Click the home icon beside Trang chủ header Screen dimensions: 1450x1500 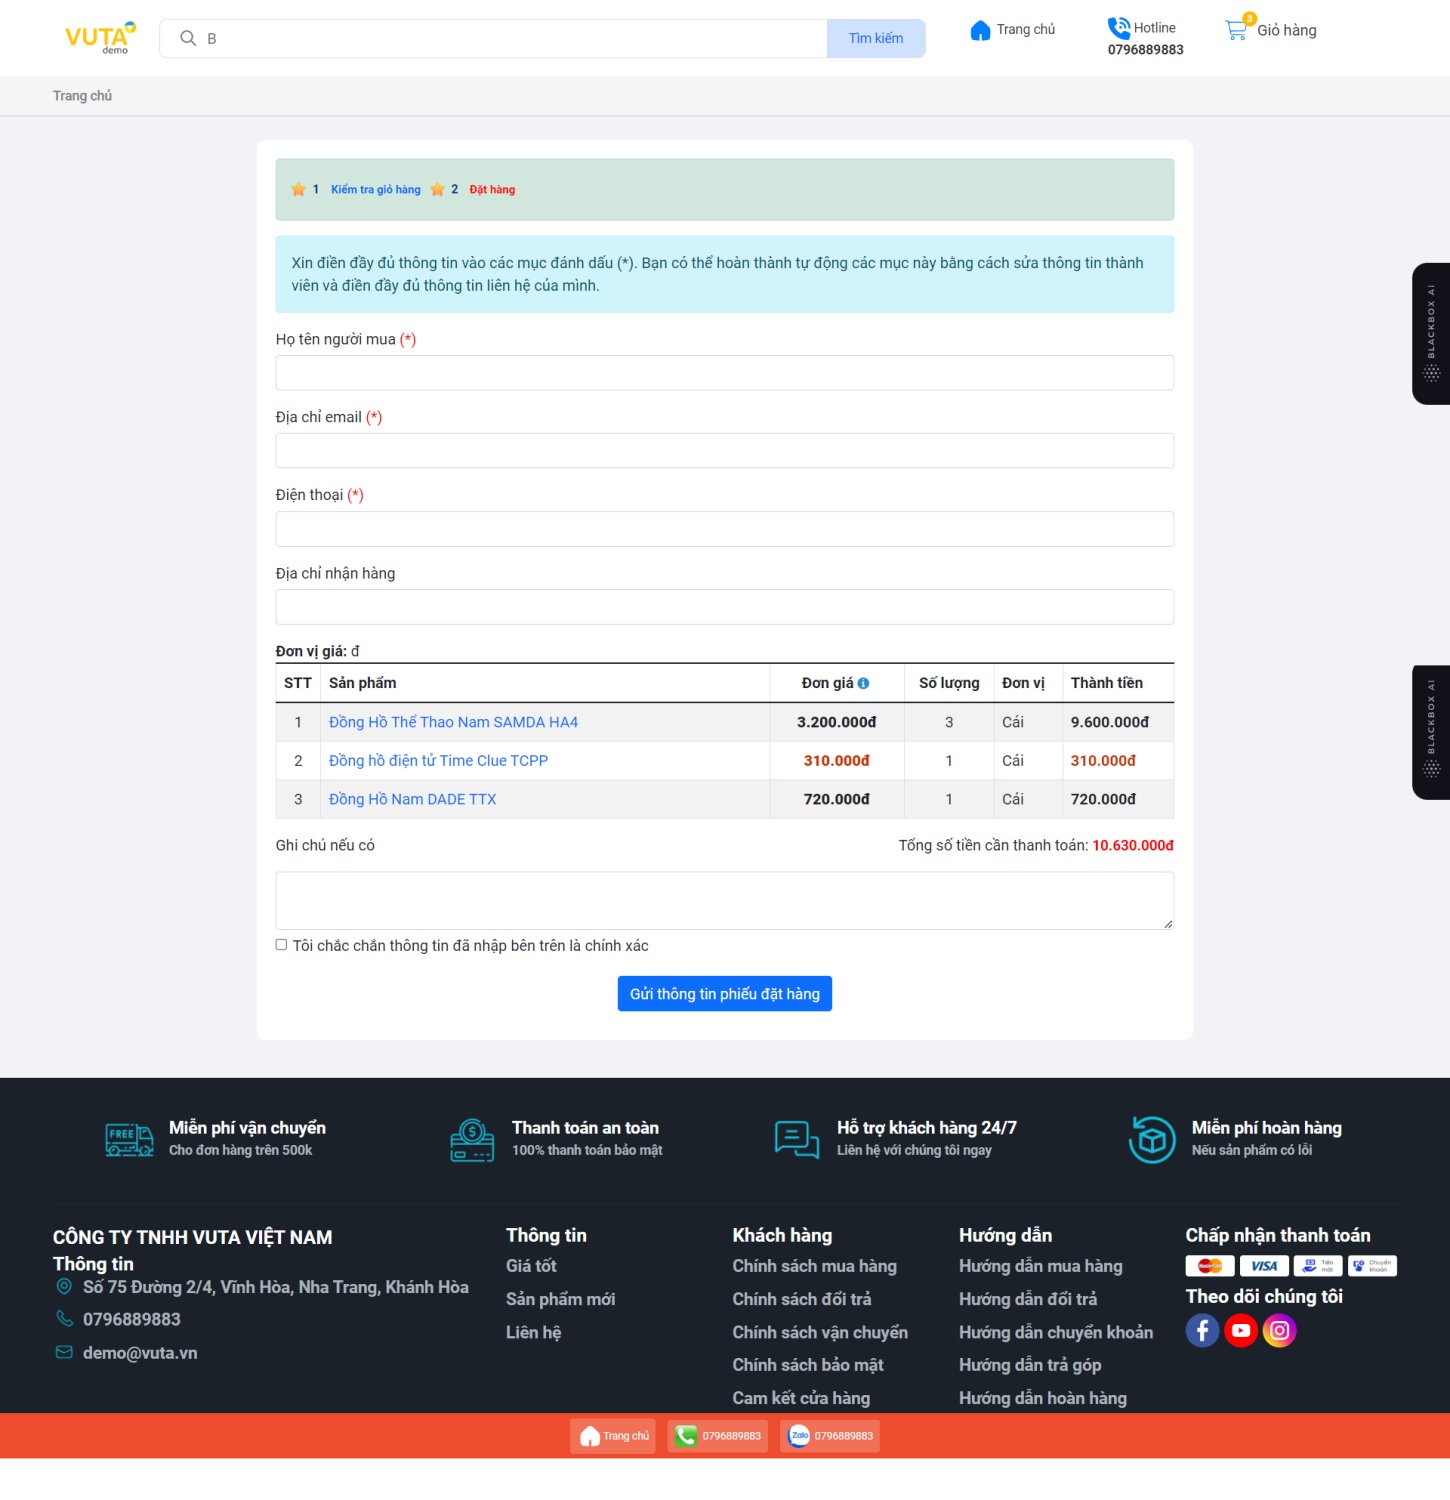[980, 30]
